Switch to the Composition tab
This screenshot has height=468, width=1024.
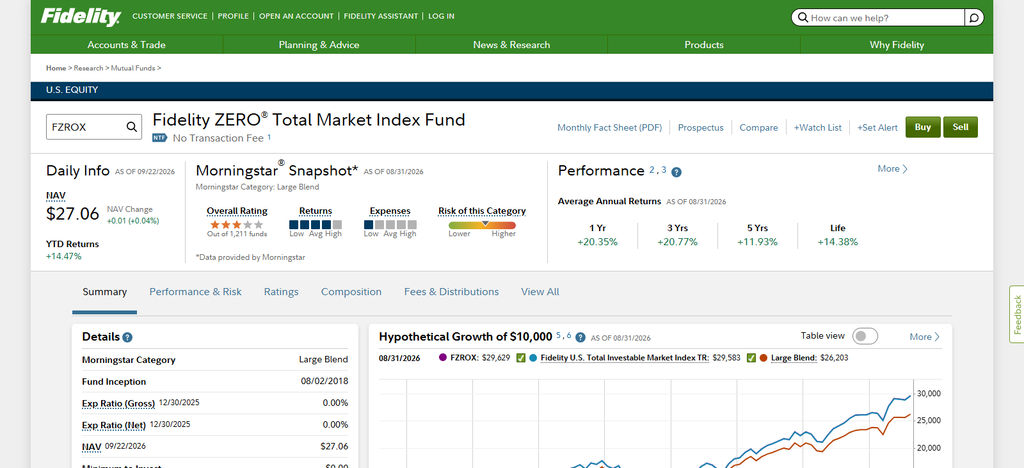click(351, 292)
